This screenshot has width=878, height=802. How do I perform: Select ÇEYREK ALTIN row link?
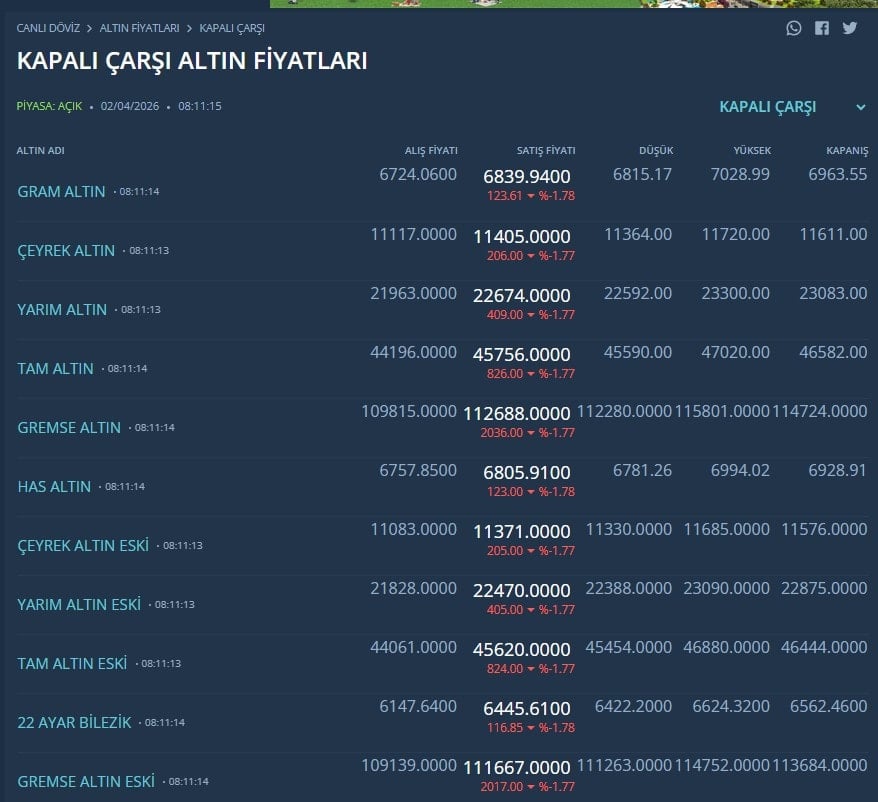66,250
